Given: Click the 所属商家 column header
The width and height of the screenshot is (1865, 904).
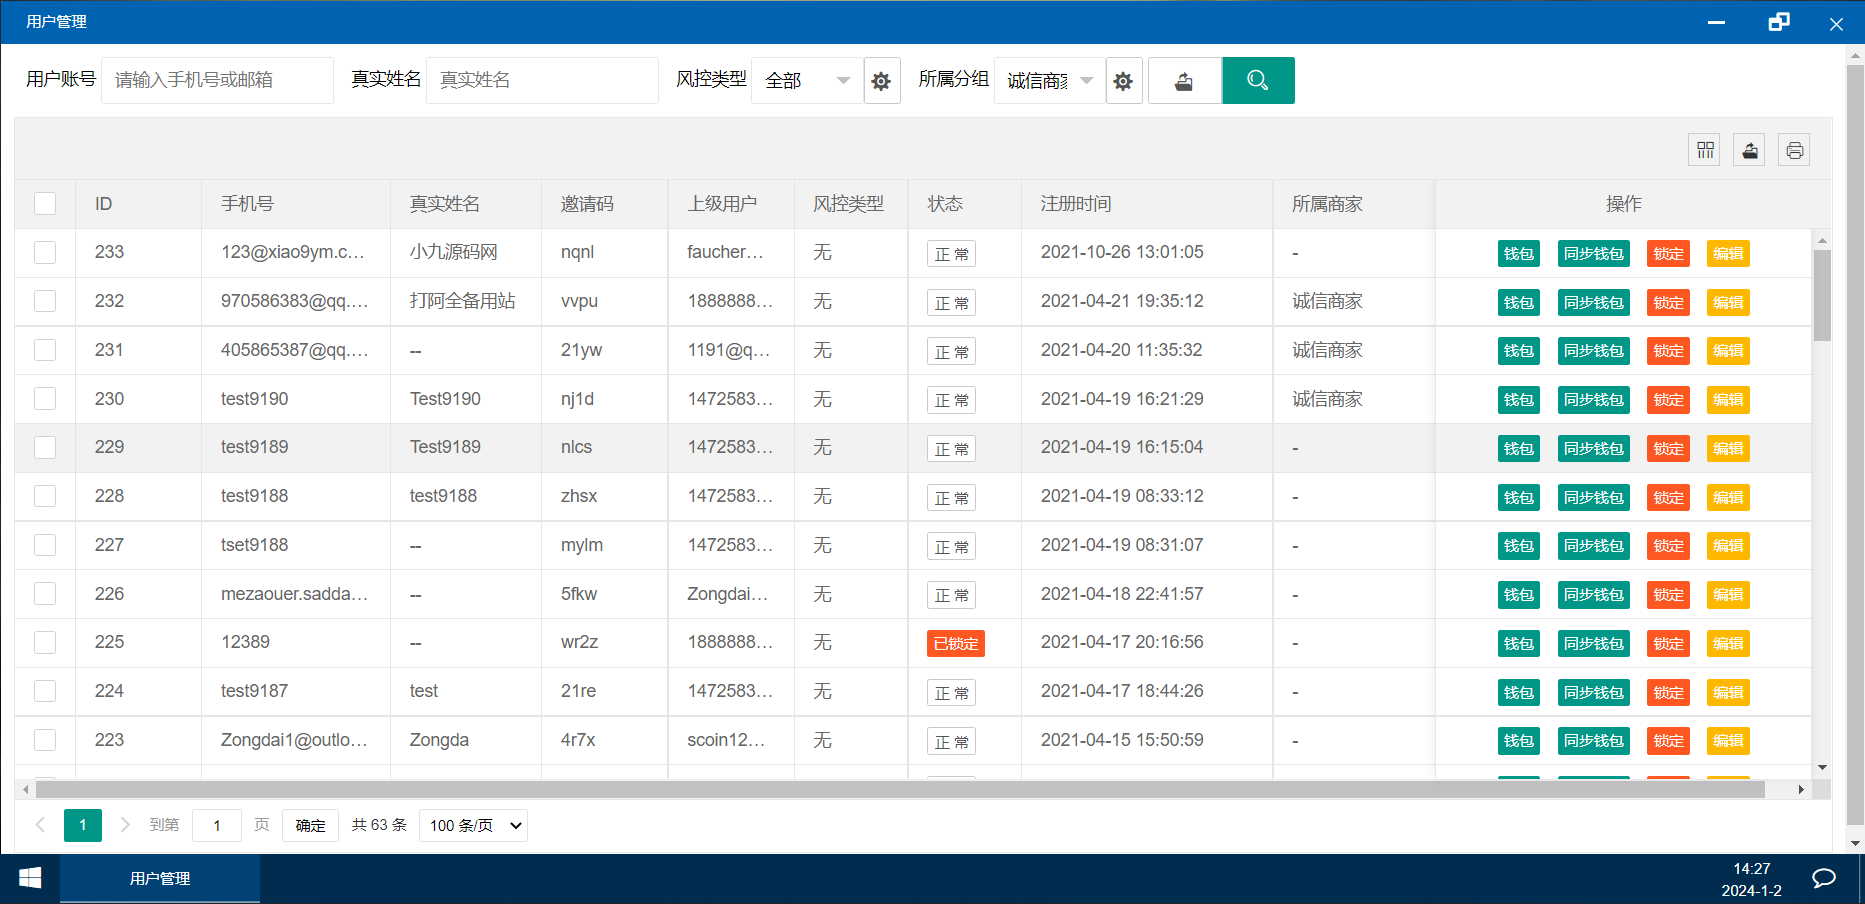Looking at the screenshot, I should coord(1327,204).
